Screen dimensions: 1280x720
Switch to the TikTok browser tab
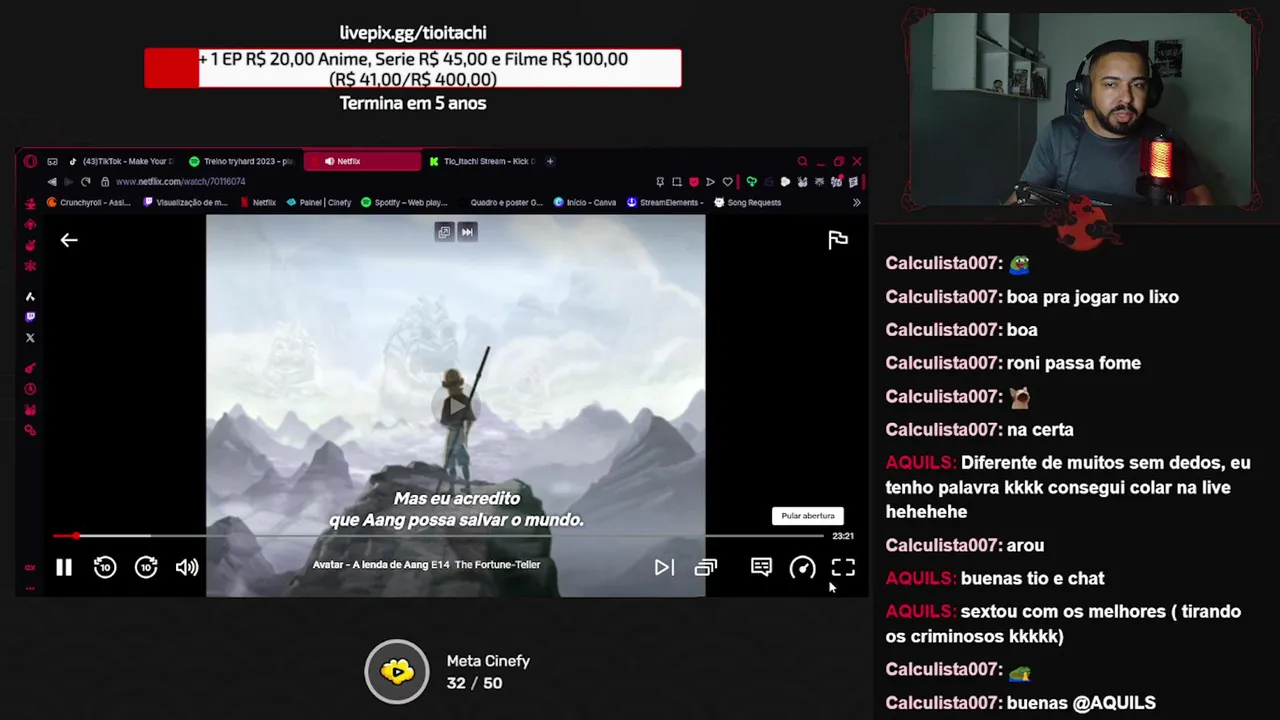(x=122, y=161)
